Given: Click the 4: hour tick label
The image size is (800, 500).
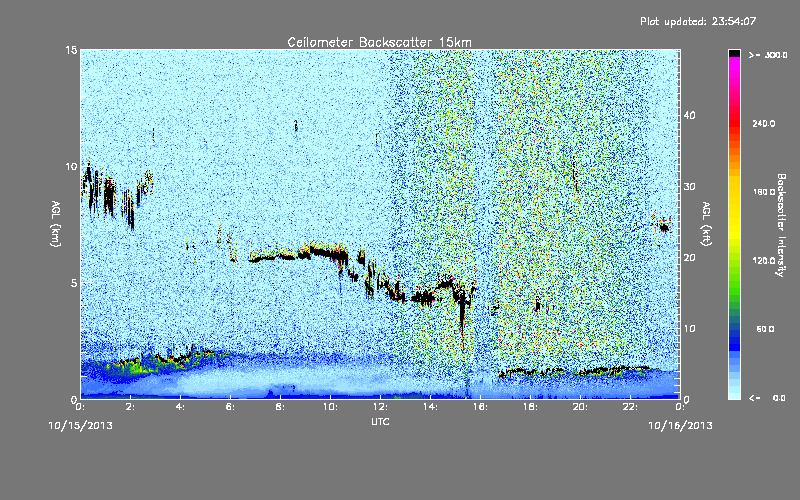Looking at the screenshot, I should [x=180, y=407].
